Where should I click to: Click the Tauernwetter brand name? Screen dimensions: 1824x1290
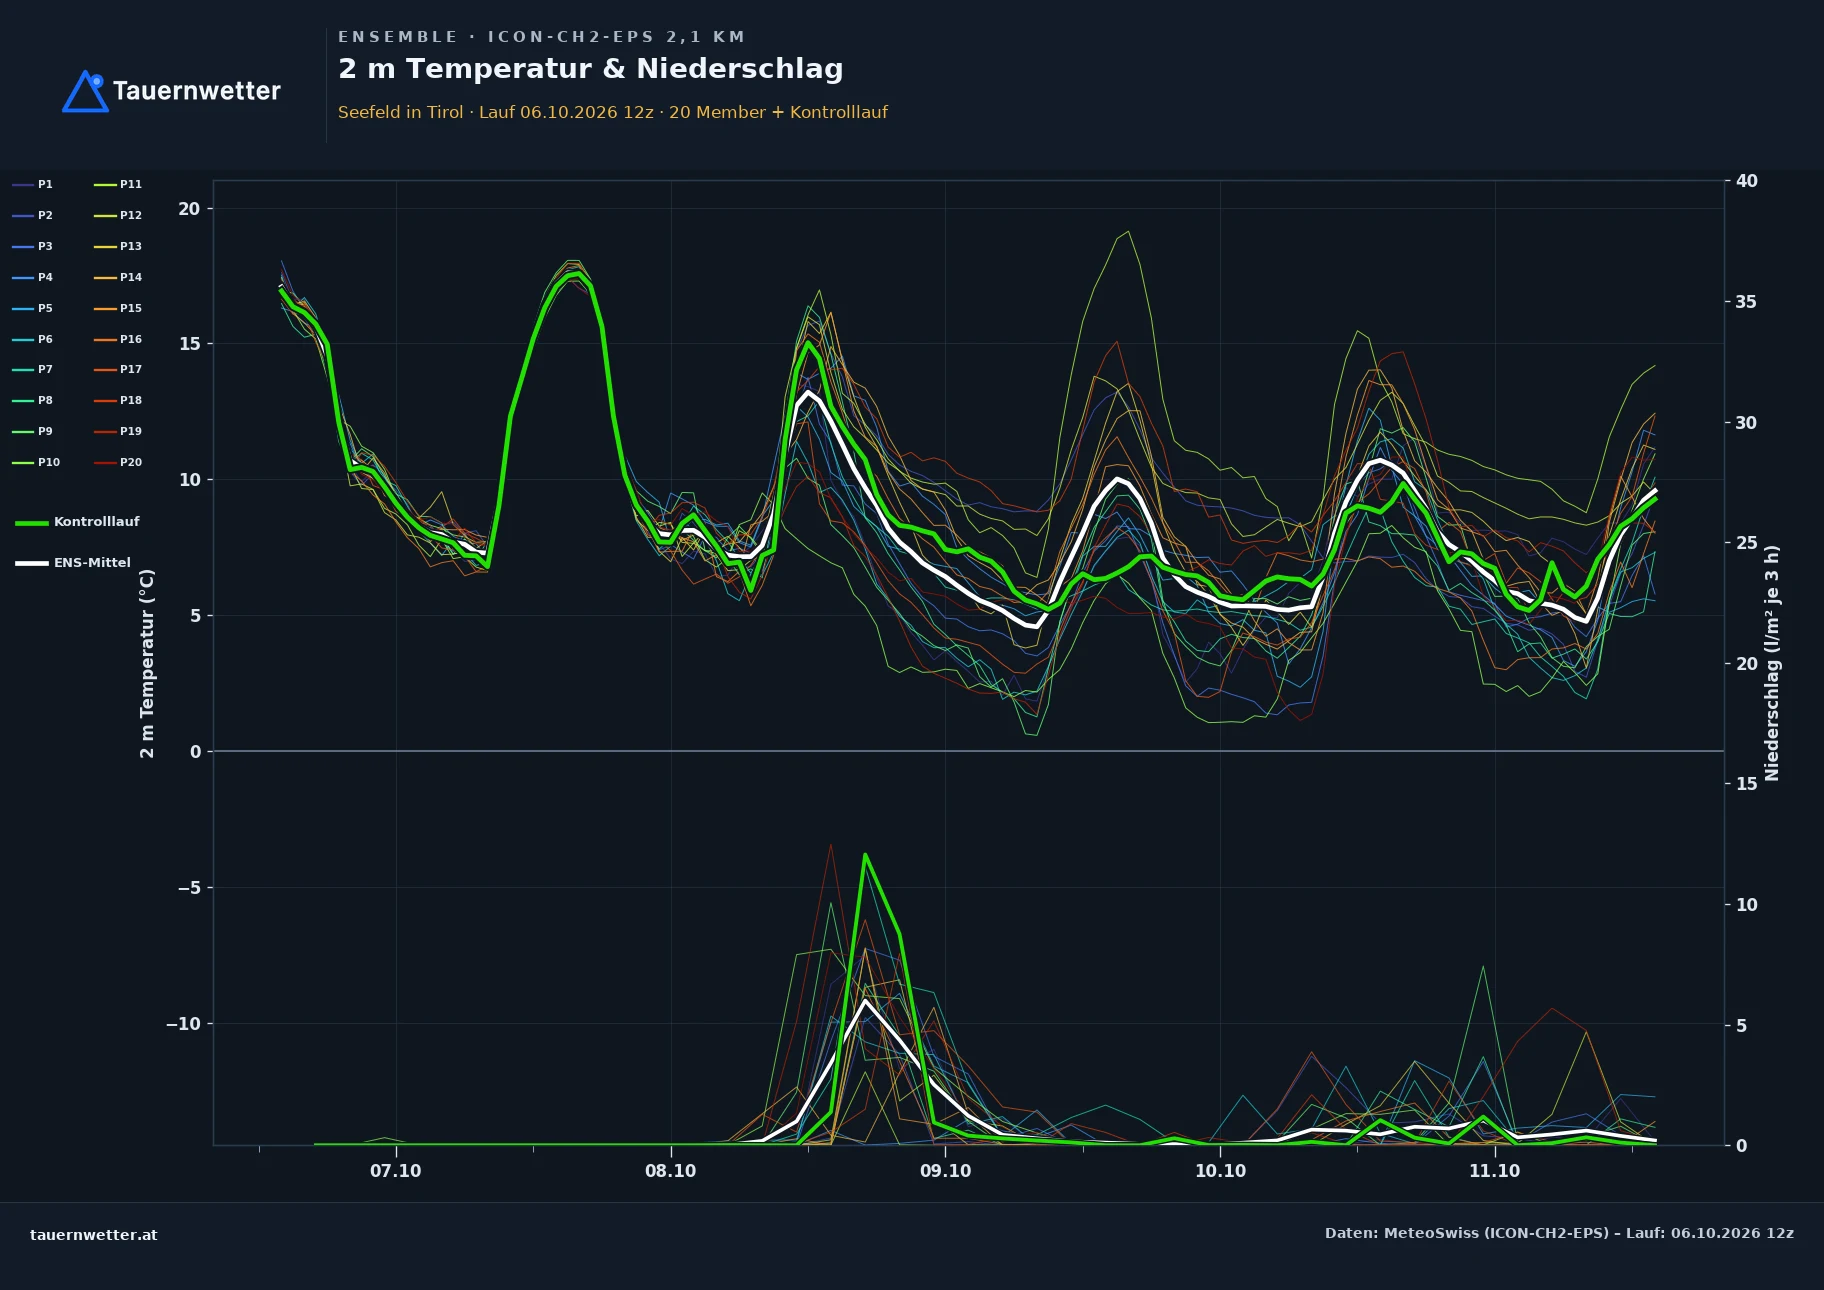pyautogui.click(x=197, y=91)
